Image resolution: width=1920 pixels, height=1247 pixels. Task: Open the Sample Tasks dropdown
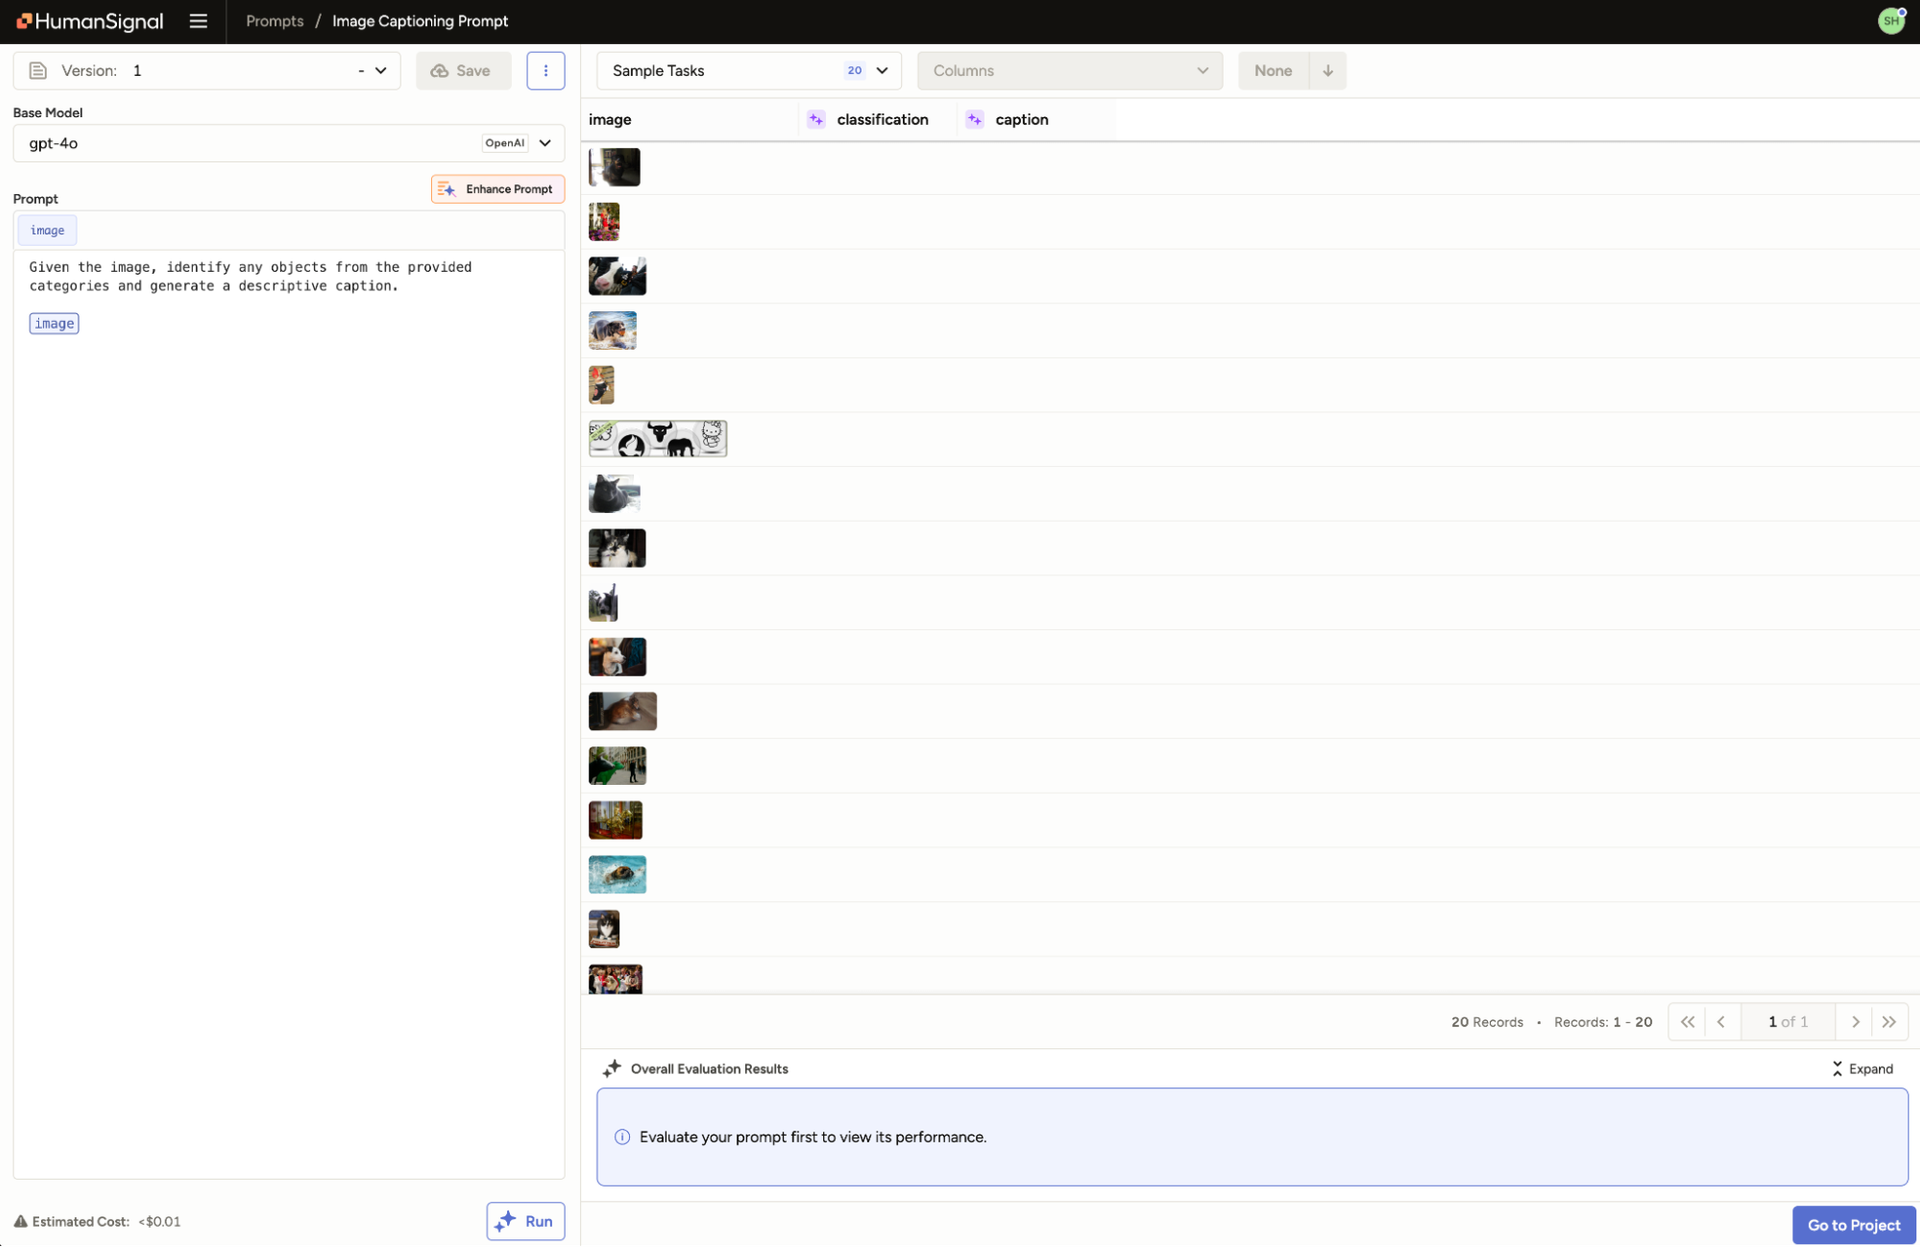[749, 71]
